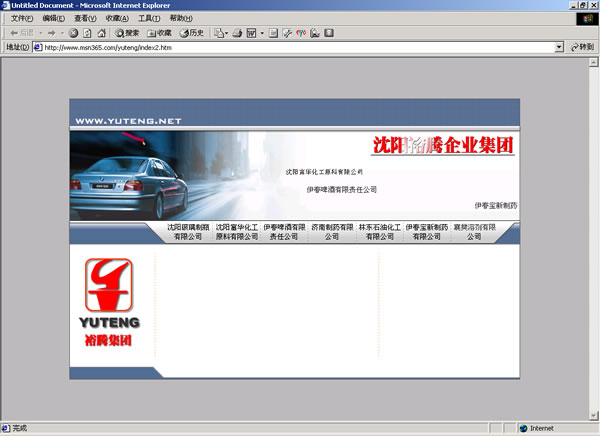The height and width of the screenshot is (436, 600).
Task: Click the vertical scrollbar up arrow
Action: click(593, 62)
